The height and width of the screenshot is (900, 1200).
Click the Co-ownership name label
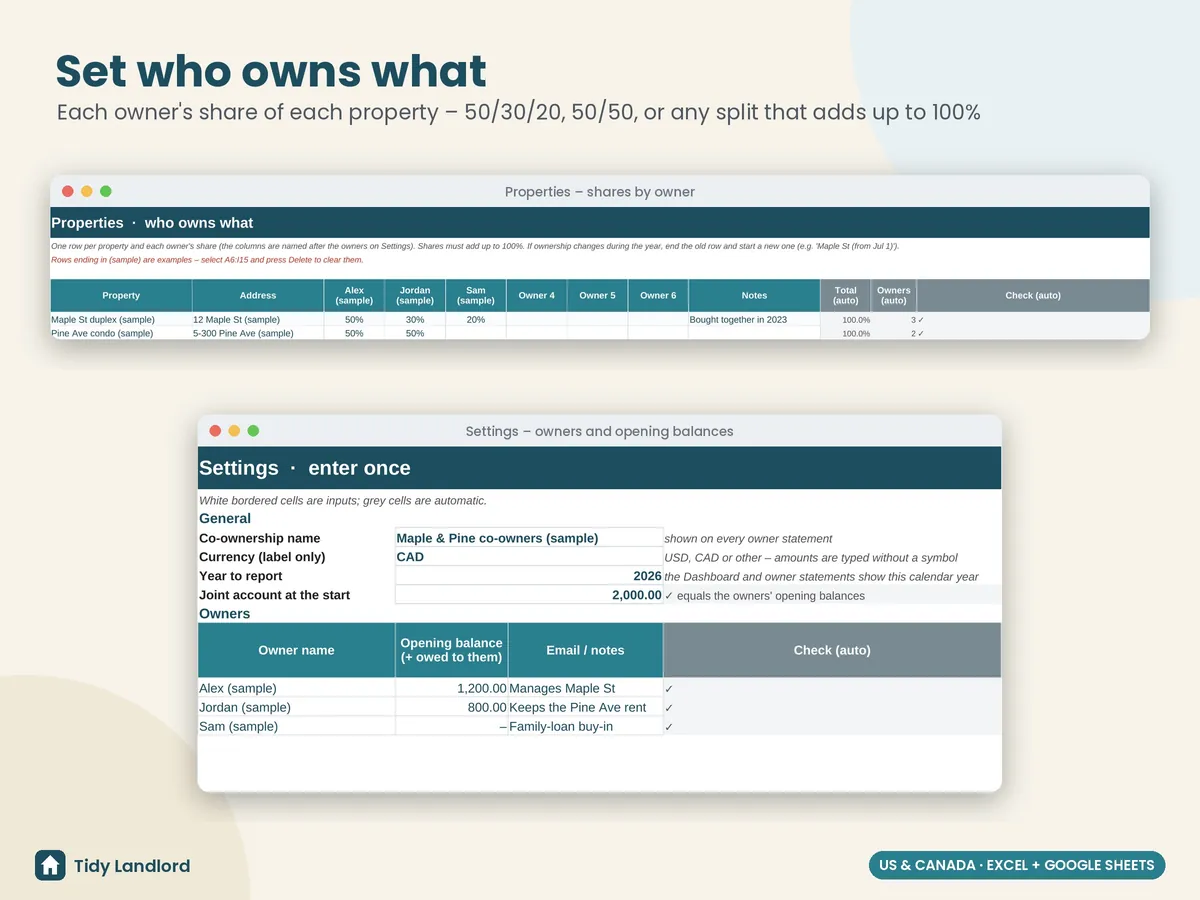[260, 538]
